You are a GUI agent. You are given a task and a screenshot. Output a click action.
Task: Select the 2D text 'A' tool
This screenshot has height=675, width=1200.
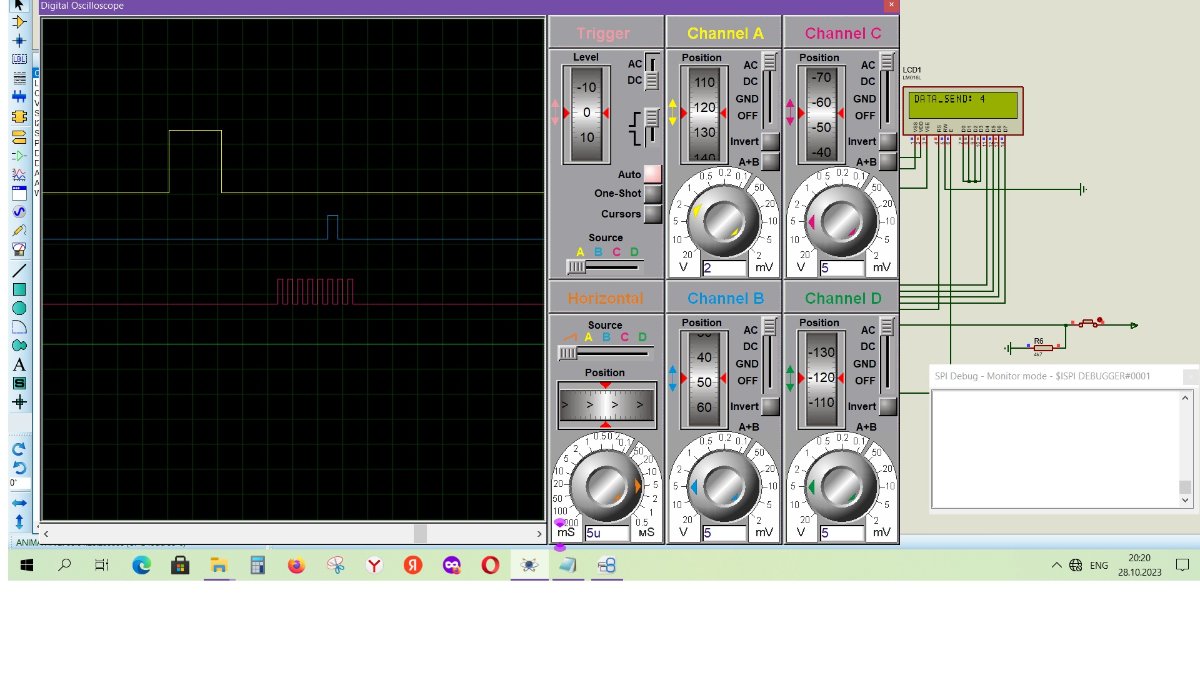19,365
